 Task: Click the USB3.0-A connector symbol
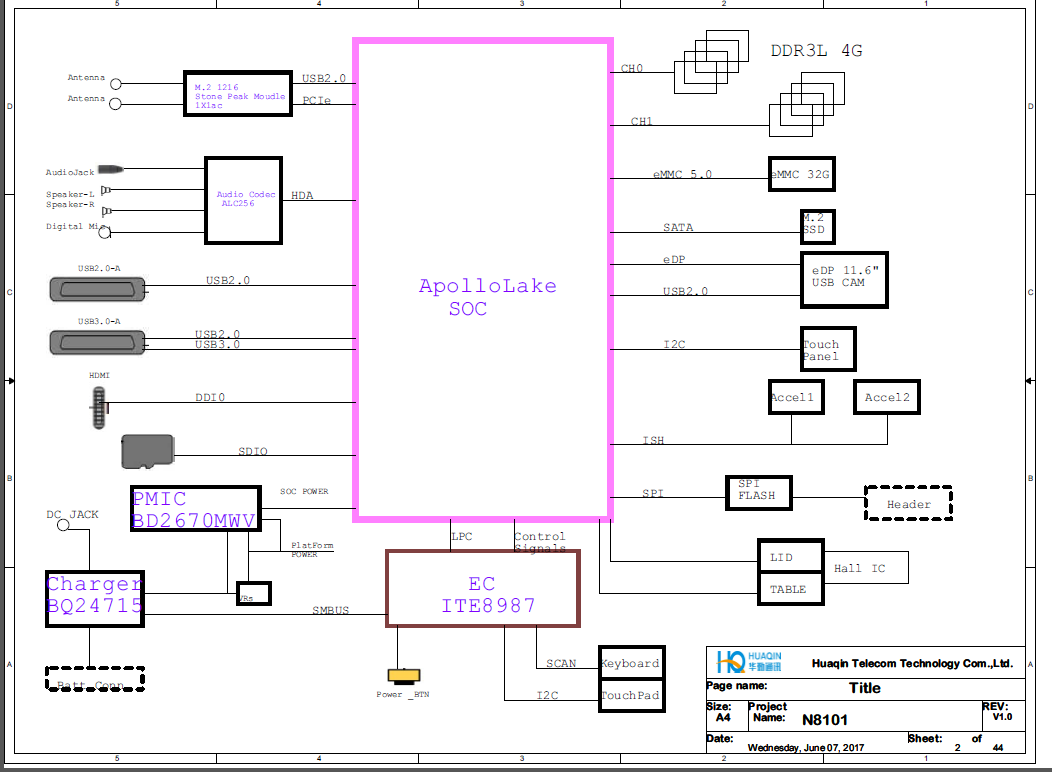[98, 342]
